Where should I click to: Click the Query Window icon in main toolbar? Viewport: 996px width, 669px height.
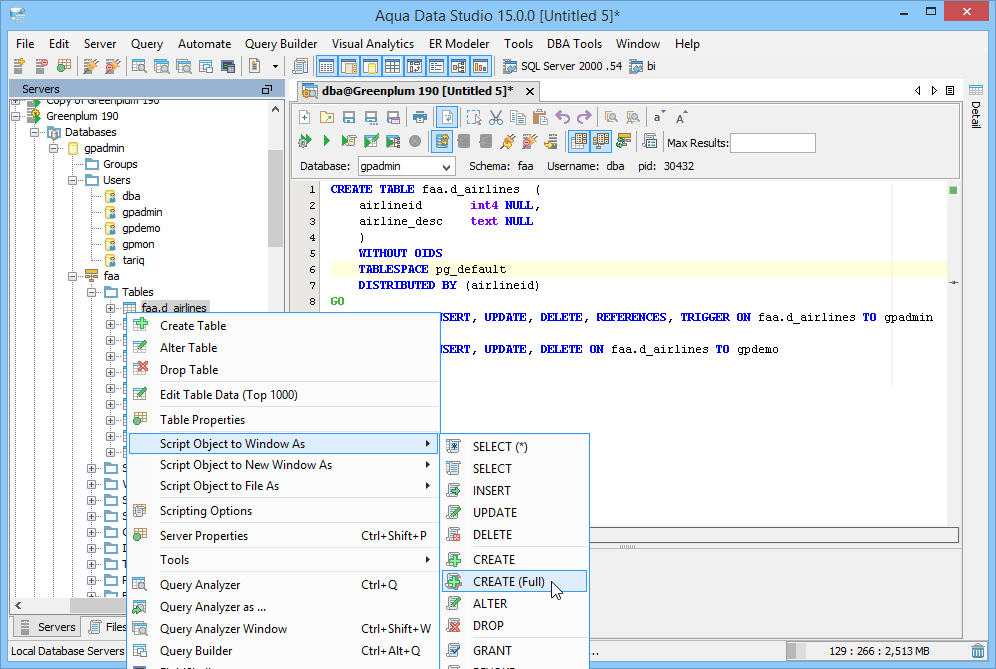pos(138,66)
